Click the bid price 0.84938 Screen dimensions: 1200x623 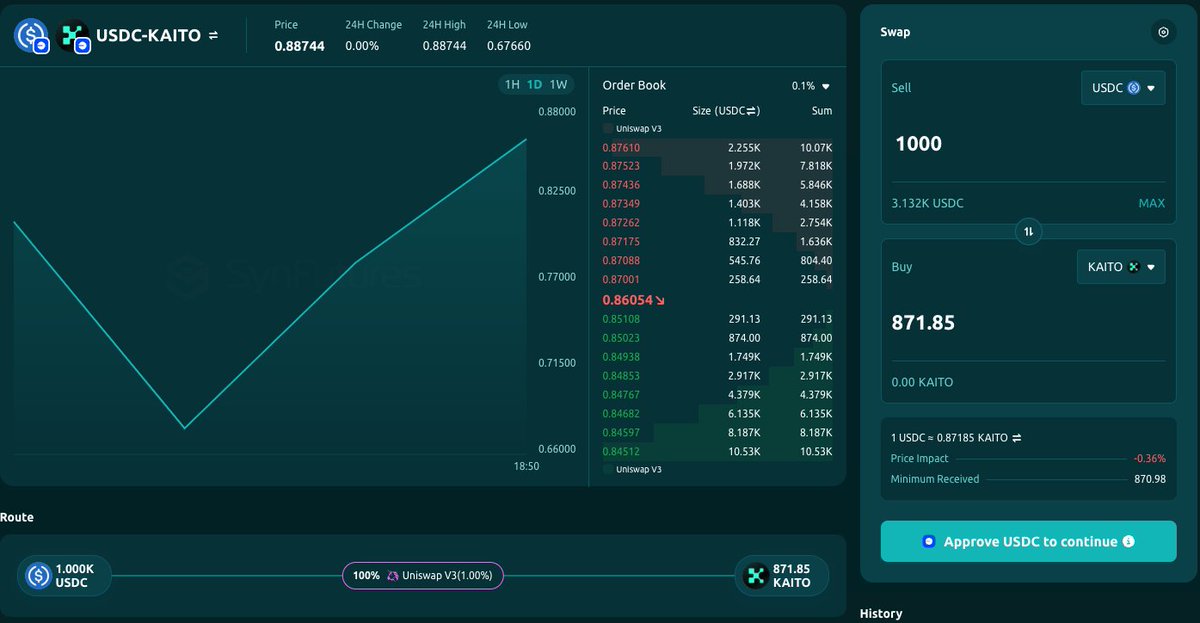[x=621, y=357]
